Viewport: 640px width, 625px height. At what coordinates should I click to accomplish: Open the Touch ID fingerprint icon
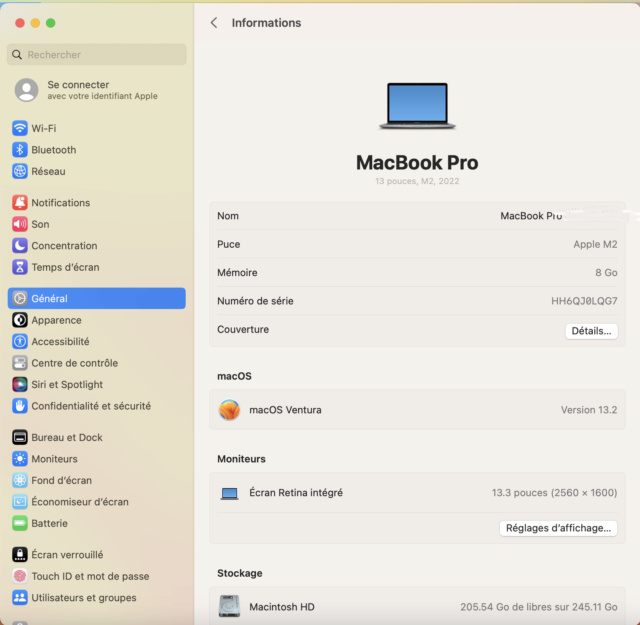(20, 576)
